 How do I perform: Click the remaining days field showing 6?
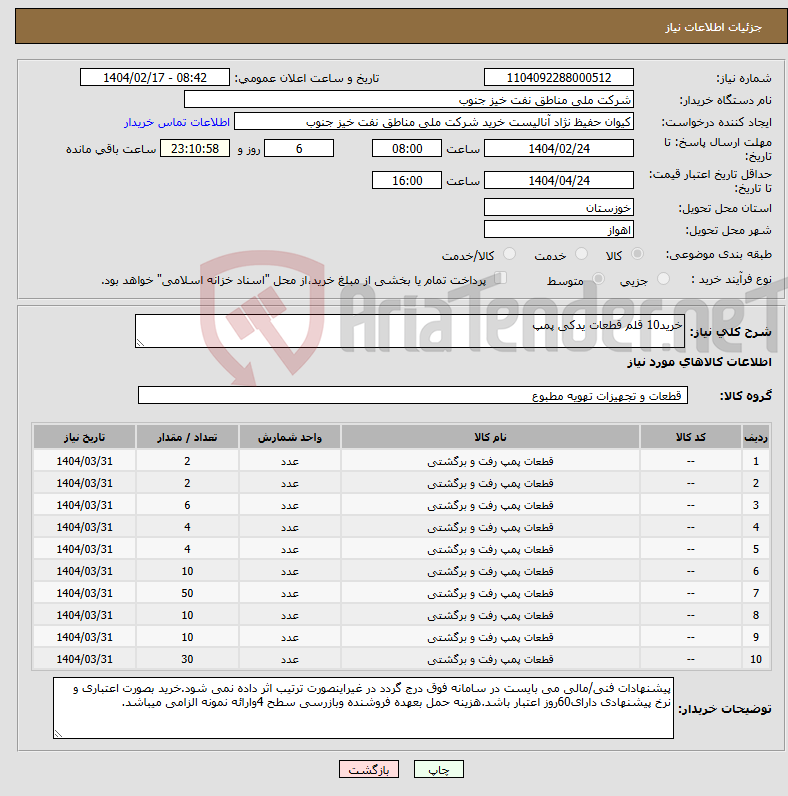tap(299, 149)
